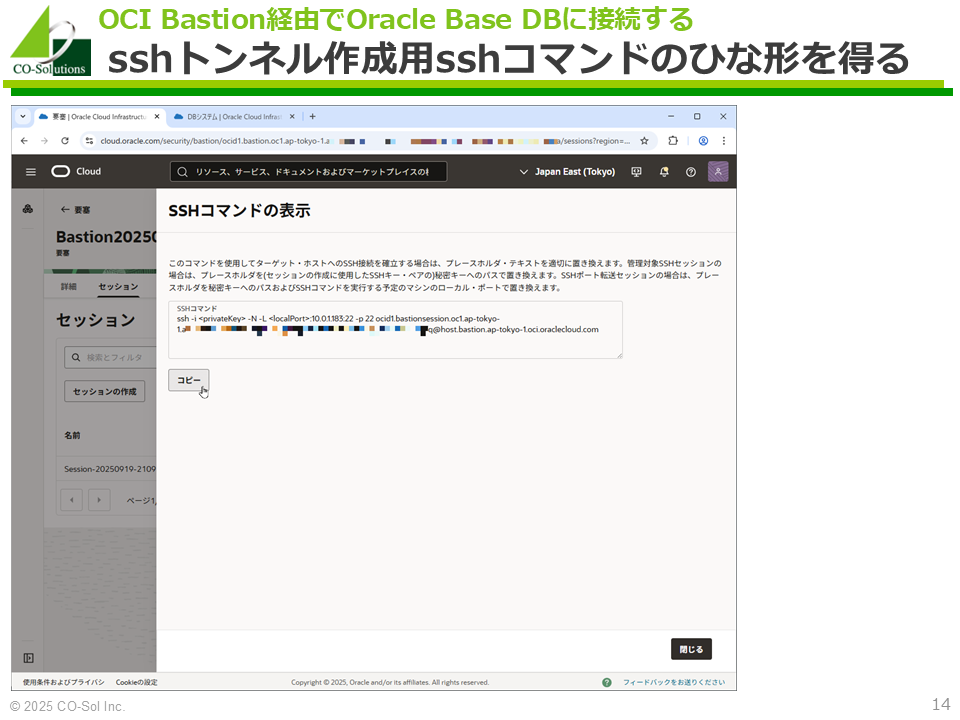Switch to the DBシステム Oracle Cloud tab
This screenshot has width=960, height=720.
pos(234,116)
